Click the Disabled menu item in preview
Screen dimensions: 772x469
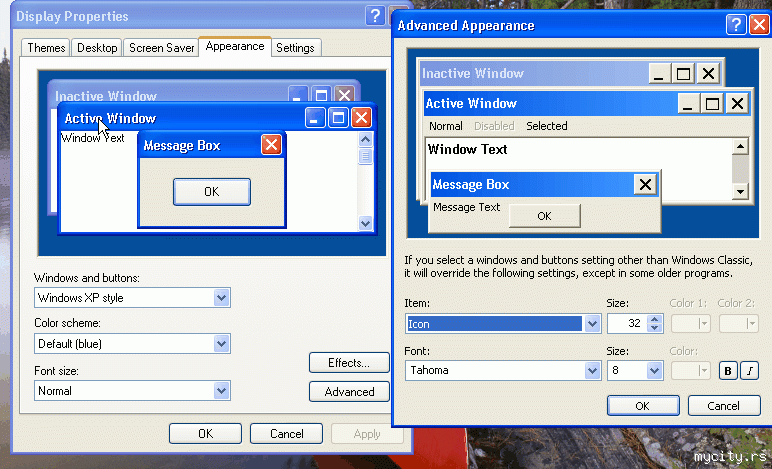pyautogui.click(x=494, y=126)
